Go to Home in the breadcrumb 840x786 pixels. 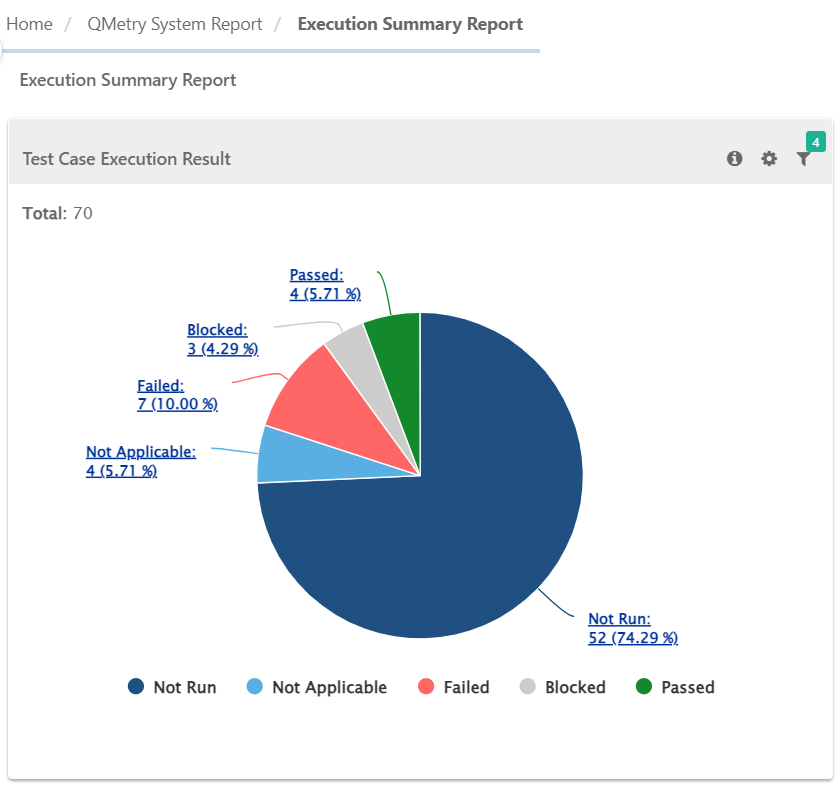tap(29, 24)
